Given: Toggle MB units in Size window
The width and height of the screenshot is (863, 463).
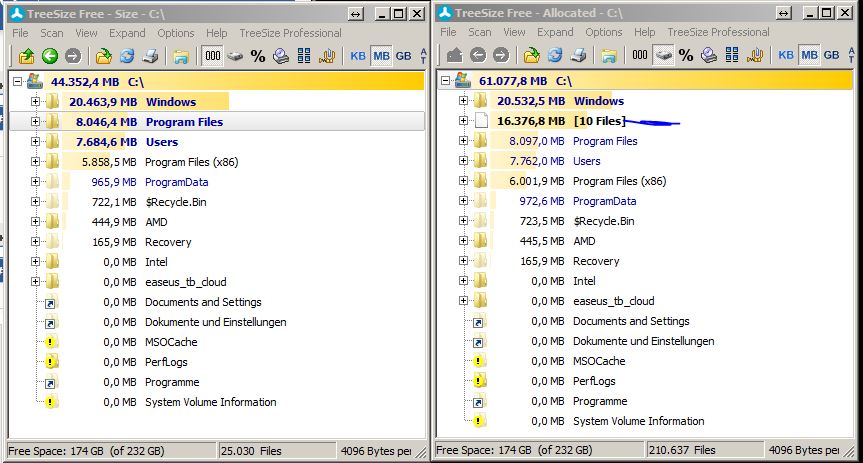Looking at the screenshot, I should tap(381, 56).
